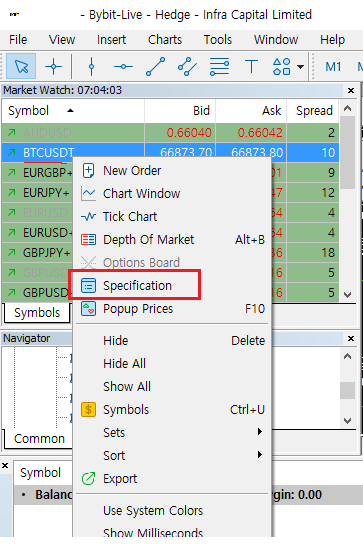Select the GBPJPY+ symbol row
The width and height of the screenshot is (363, 548).
point(37,253)
